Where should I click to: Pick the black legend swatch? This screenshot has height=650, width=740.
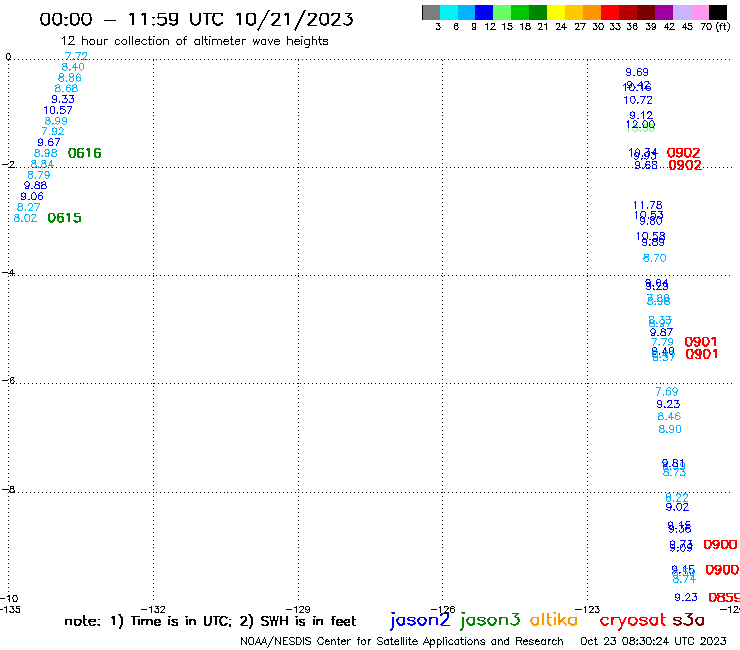(x=718, y=12)
